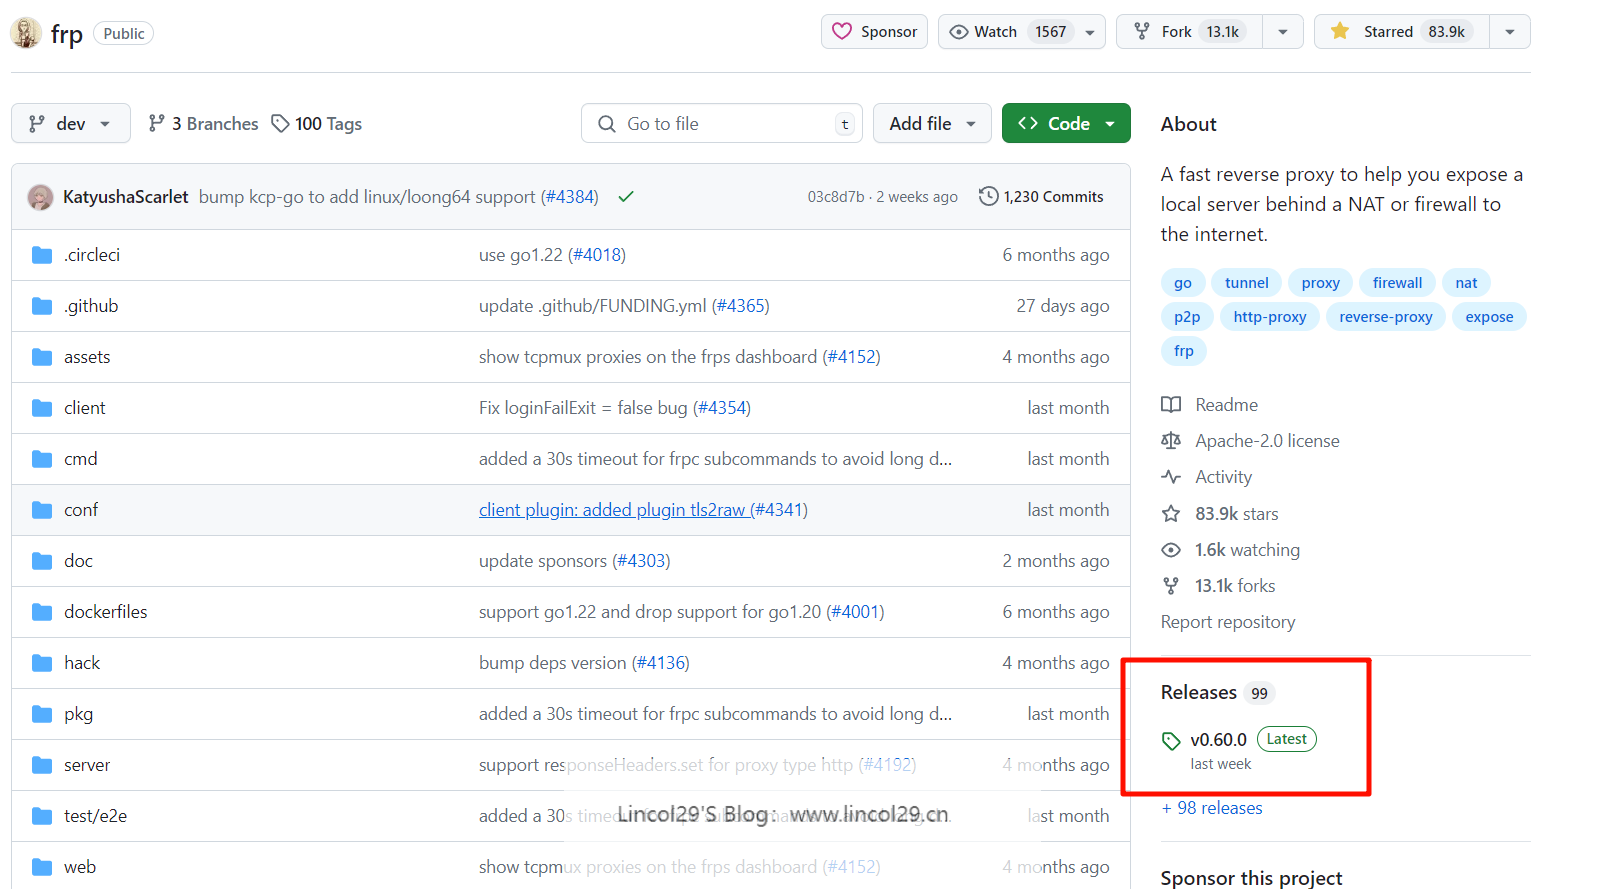The width and height of the screenshot is (1605, 889).
Task: View the 100 Tags link
Action: 317,123
